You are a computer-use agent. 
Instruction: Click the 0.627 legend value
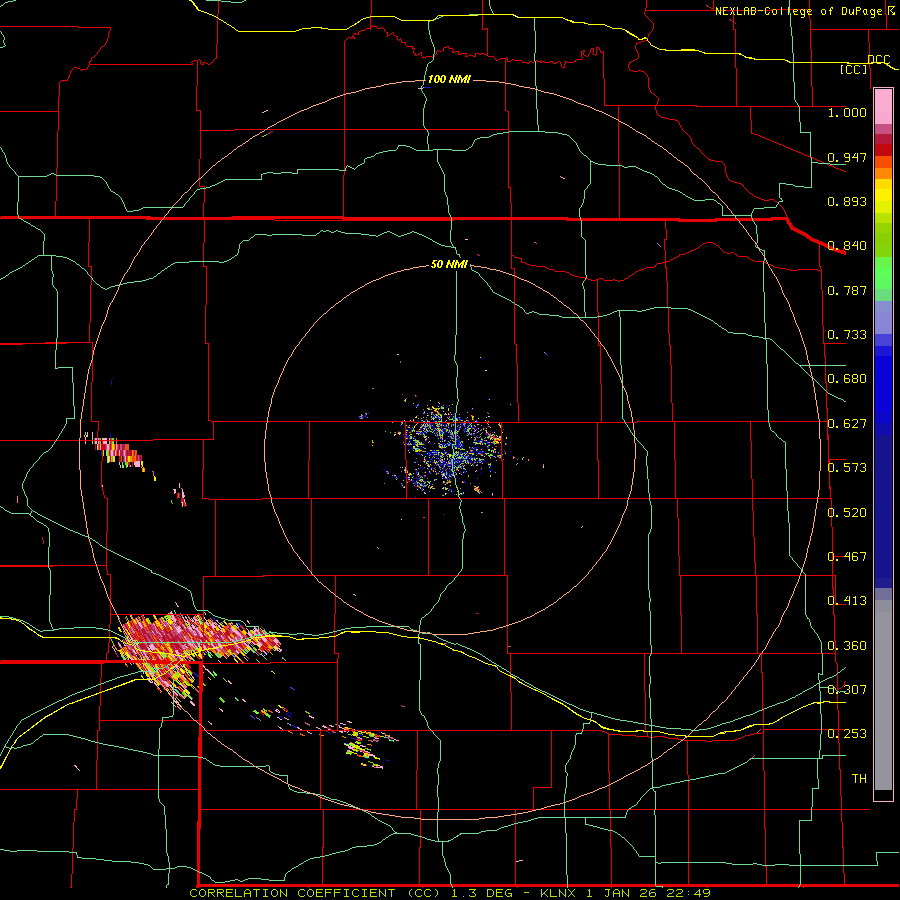pos(847,424)
